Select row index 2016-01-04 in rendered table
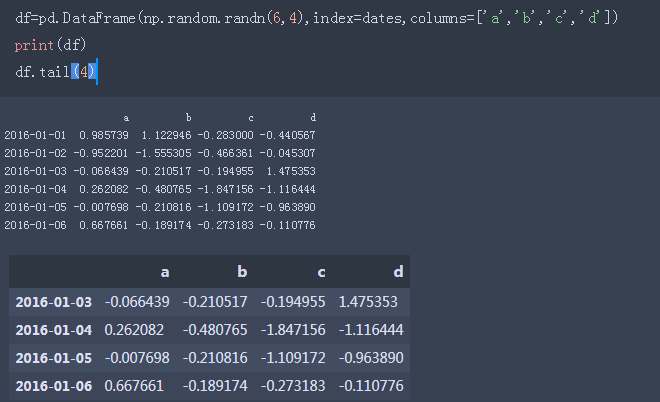Viewport: 660px width, 402px height. pos(53,330)
